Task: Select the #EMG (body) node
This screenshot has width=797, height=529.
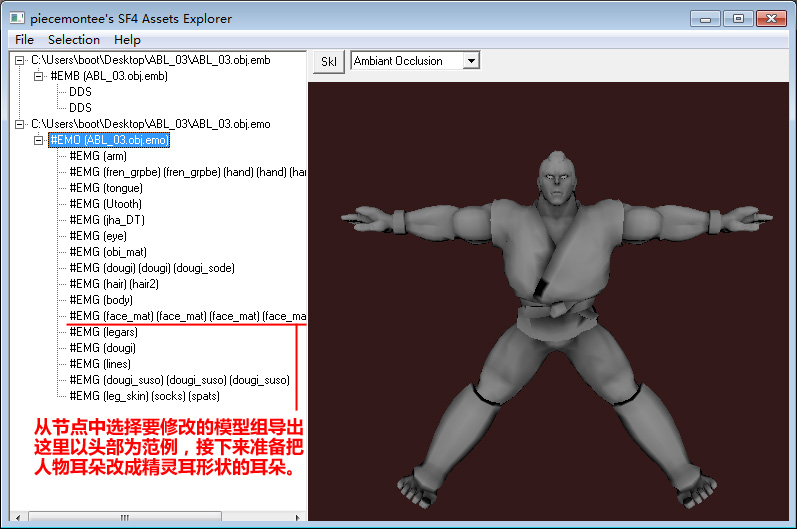Action: pyautogui.click(x=101, y=300)
